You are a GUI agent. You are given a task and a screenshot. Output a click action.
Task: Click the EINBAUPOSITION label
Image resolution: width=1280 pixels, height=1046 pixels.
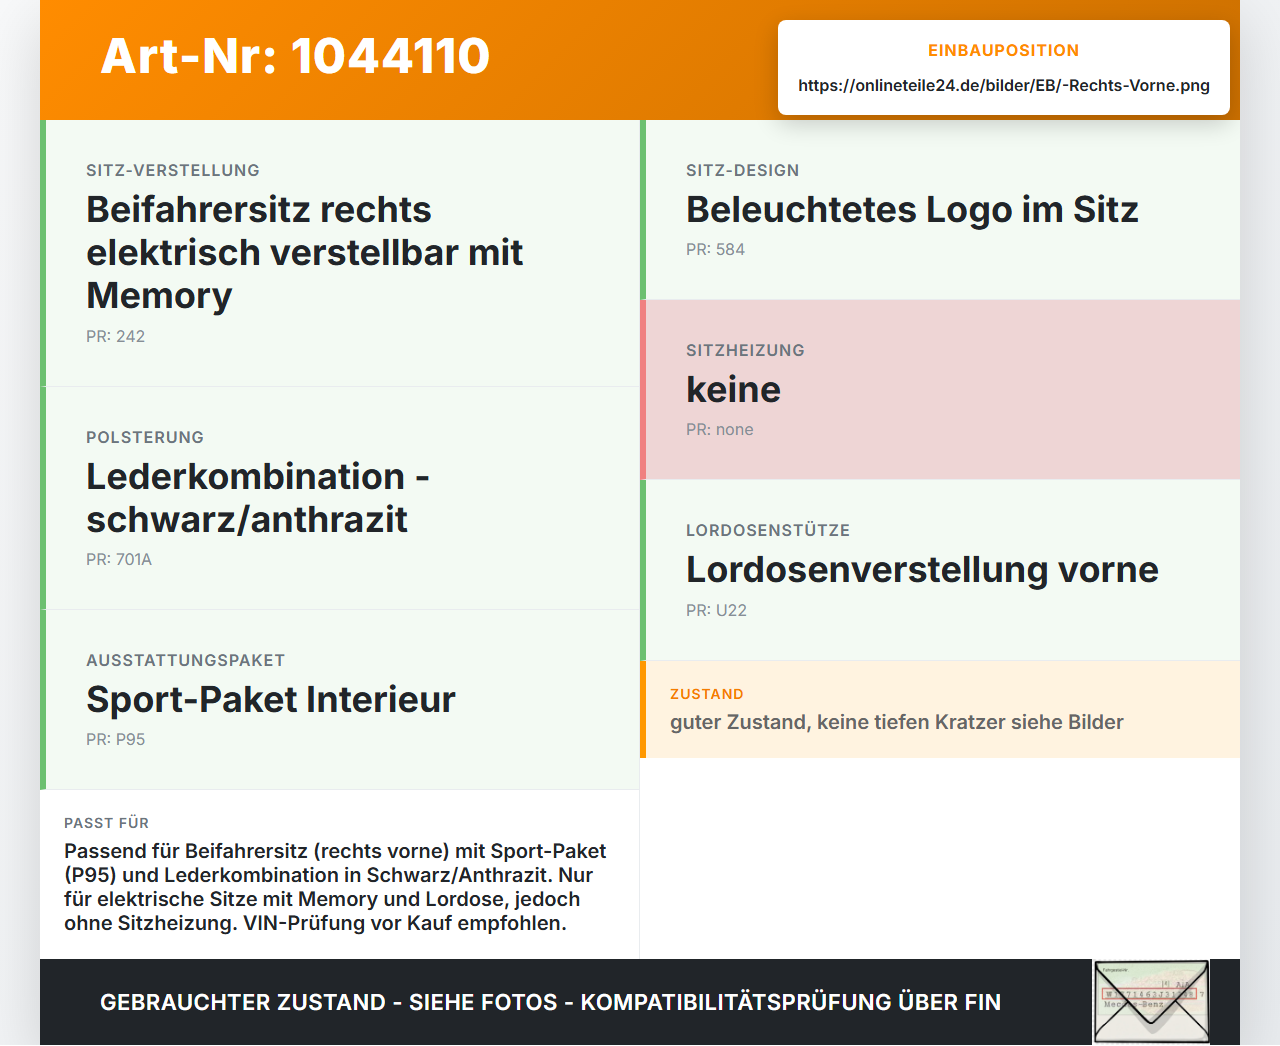[x=1004, y=51]
